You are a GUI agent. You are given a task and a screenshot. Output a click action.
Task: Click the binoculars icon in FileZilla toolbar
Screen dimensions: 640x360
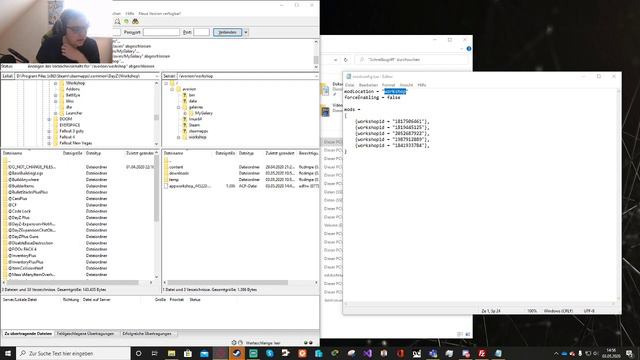[x=135, y=21]
